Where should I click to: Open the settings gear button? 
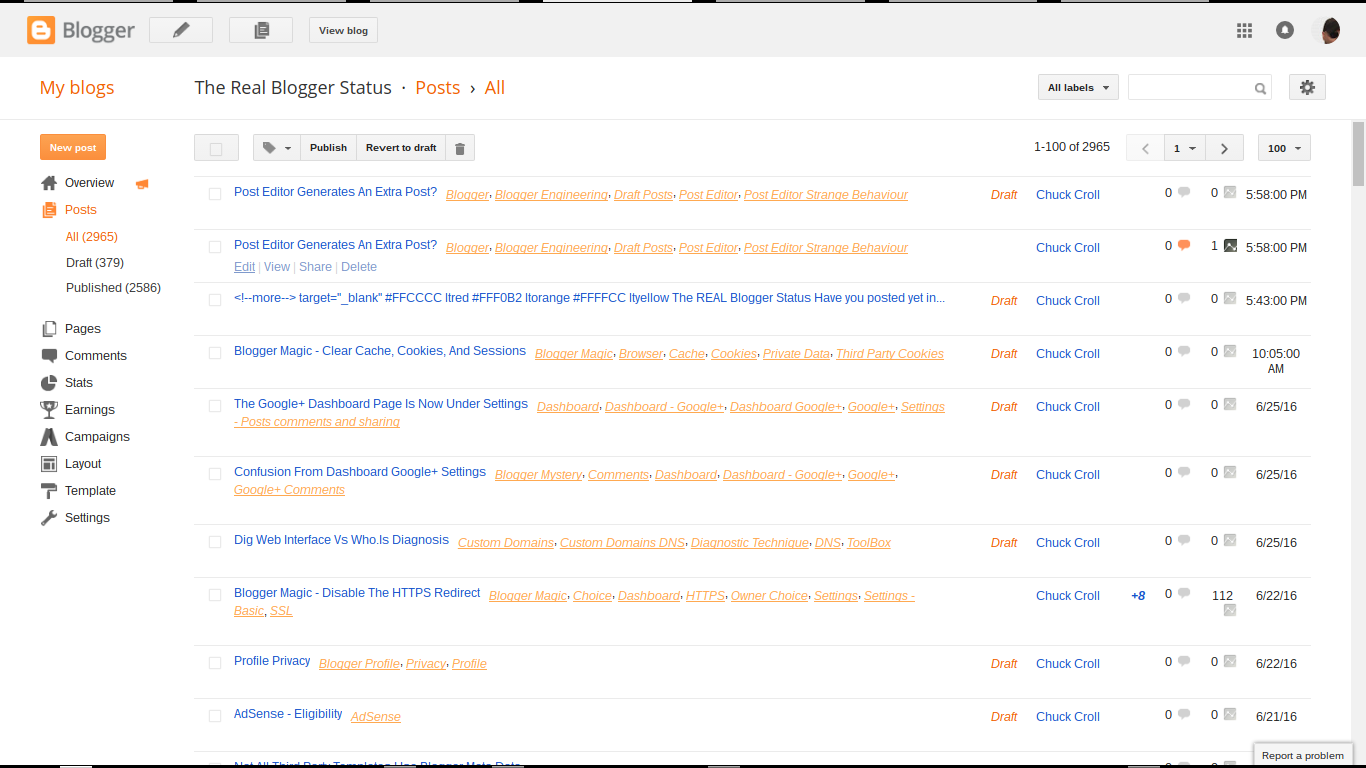click(1307, 87)
